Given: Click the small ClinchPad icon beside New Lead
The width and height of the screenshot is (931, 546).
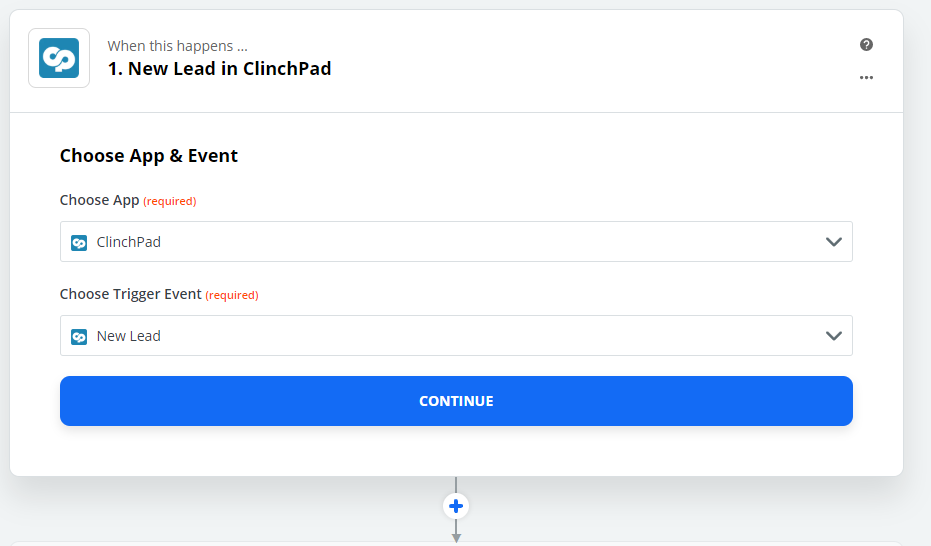Looking at the screenshot, I should pos(79,337).
